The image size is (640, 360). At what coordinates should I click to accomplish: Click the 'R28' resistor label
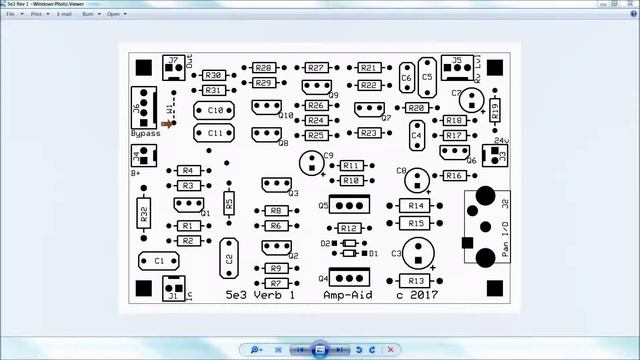pyautogui.click(x=264, y=68)
